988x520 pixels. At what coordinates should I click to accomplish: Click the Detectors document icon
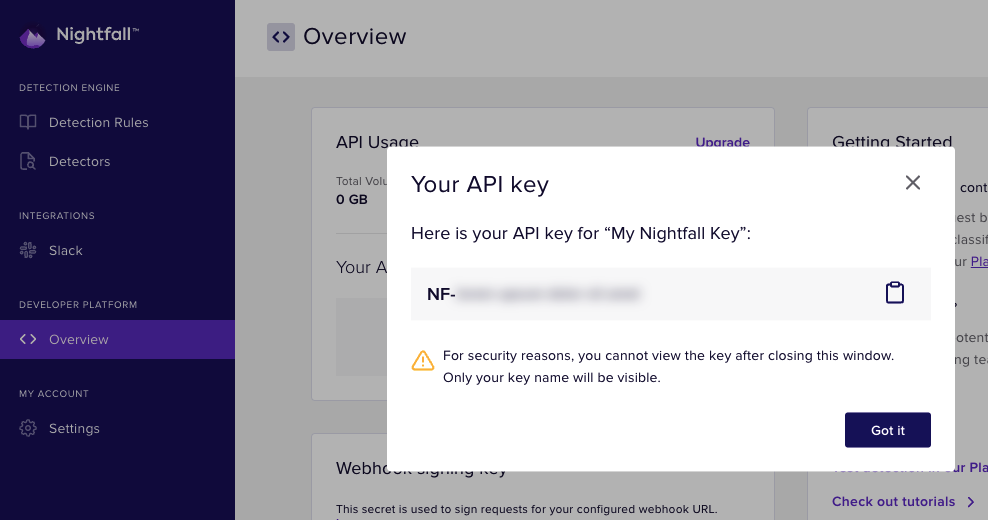(x=28, y=161)
